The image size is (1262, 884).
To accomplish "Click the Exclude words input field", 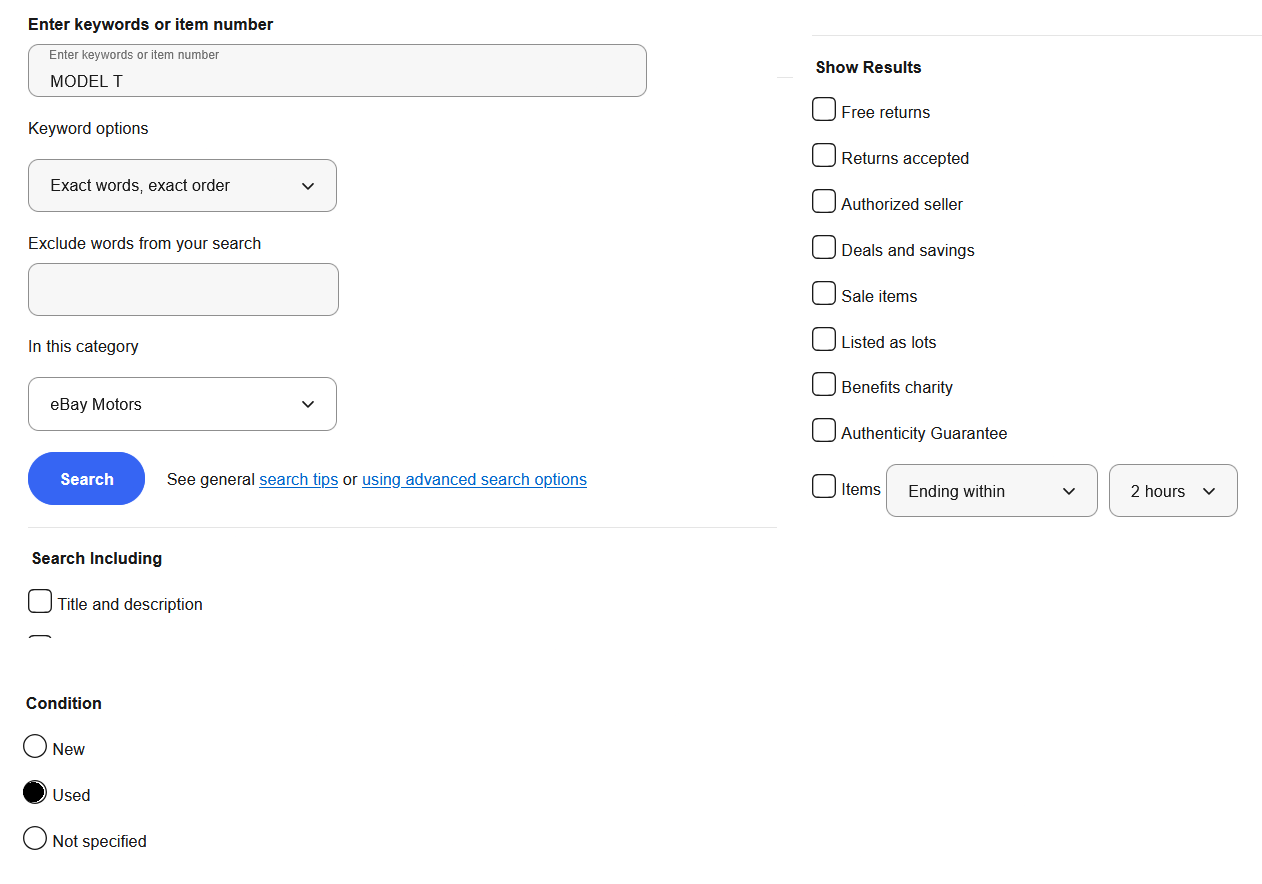I will coord(183,290).
